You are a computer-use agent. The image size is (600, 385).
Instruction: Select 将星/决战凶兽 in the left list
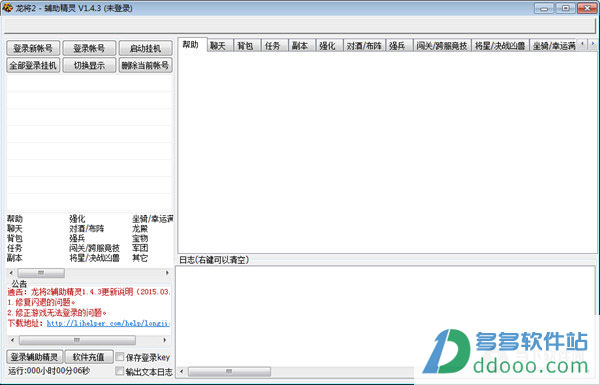coord(95,258)
